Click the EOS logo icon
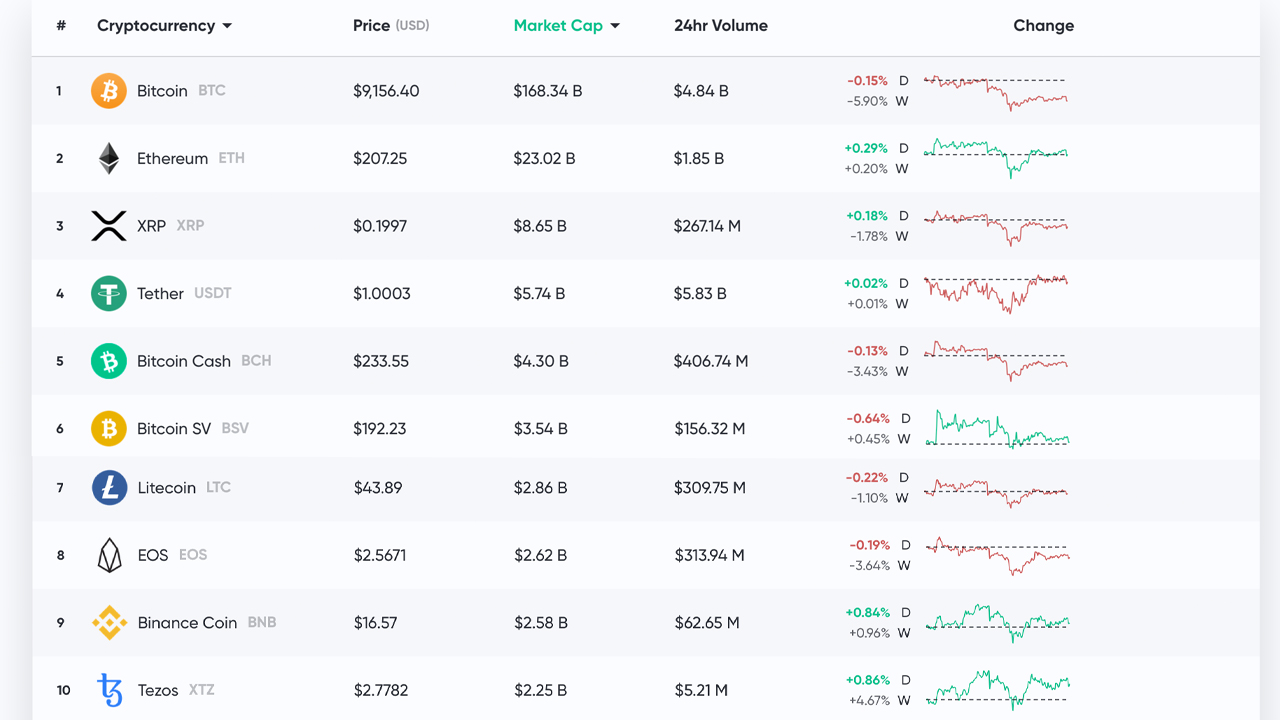This screenshot has height=720, width=1280. click(110, 555)
